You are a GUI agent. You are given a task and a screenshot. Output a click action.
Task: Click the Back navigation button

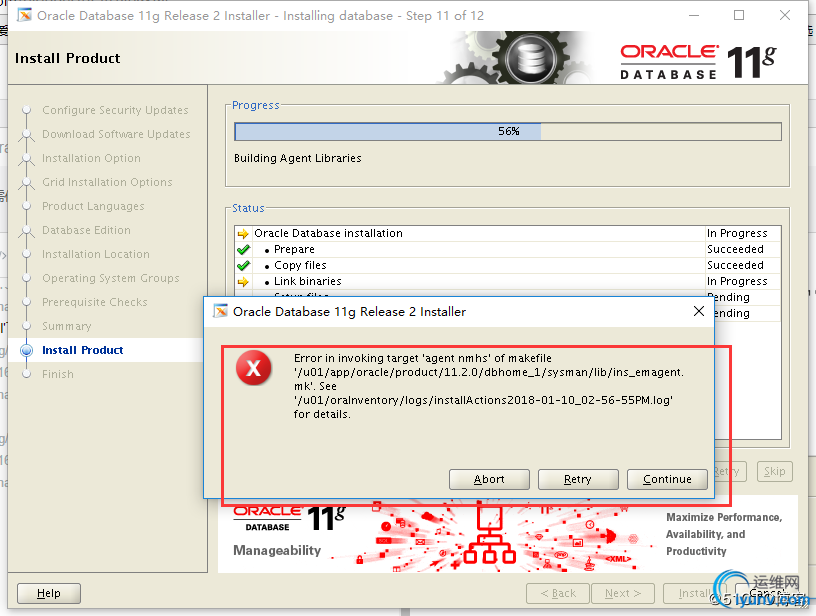coord(558,593)
